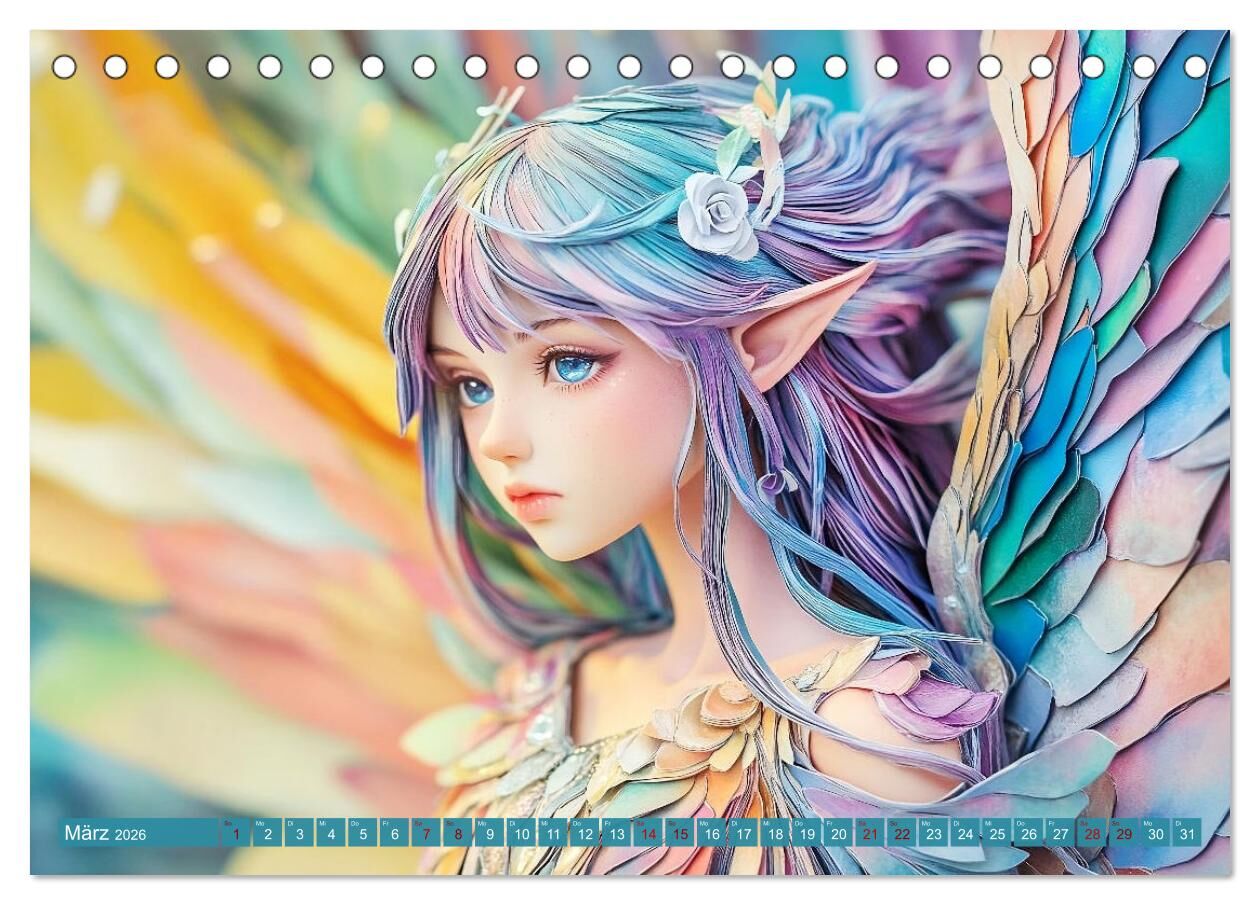The height and width of the screenshot is (905, 1260).
Task: Choose date 25 in the calendar strip
Action: coord(997,833)
